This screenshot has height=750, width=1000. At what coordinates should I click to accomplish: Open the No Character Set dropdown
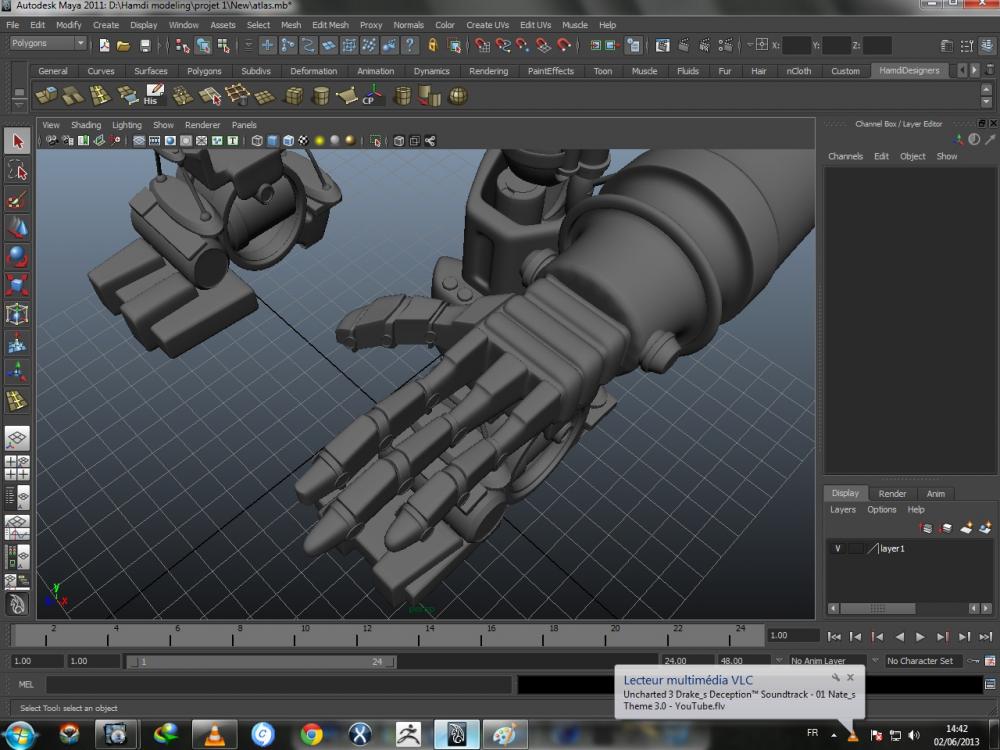tap(918, 661)
